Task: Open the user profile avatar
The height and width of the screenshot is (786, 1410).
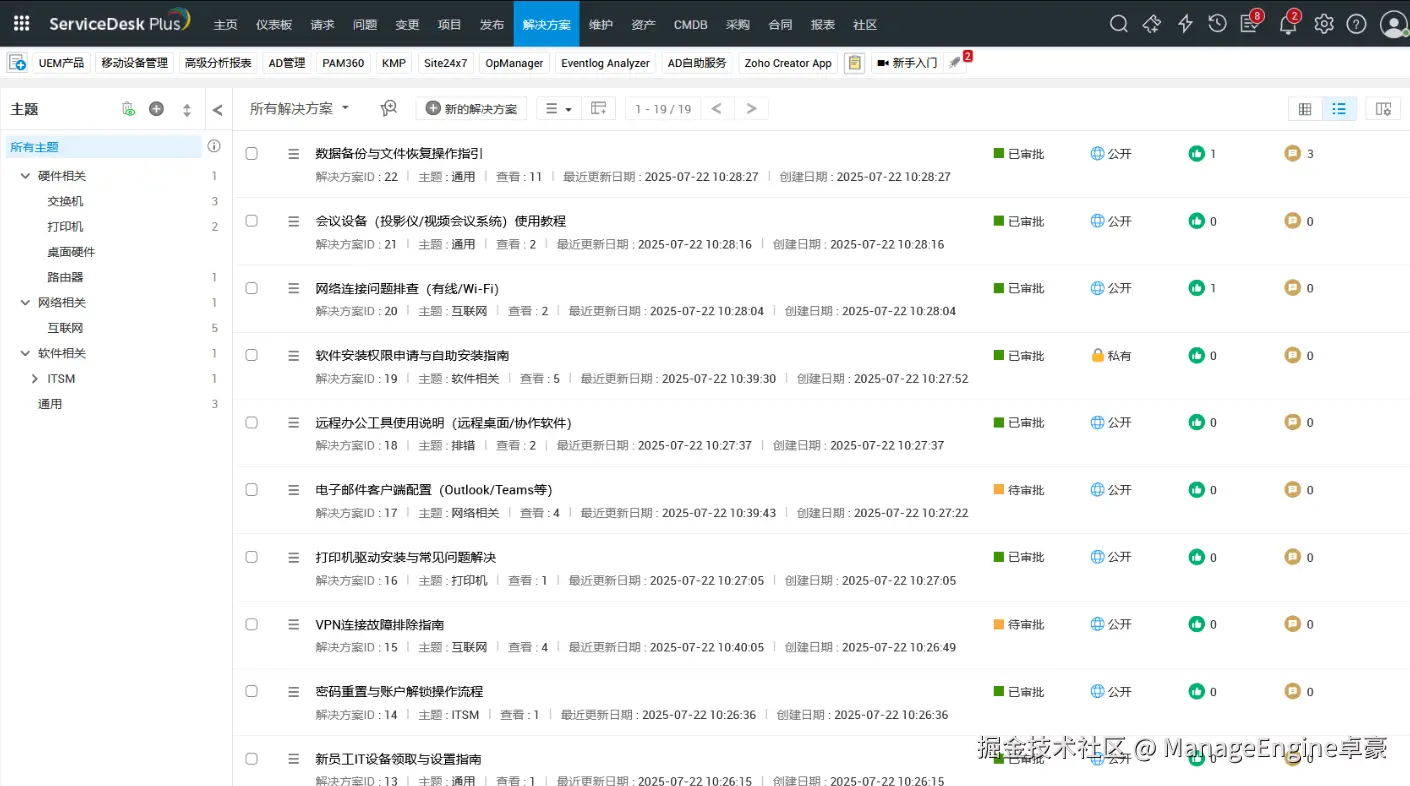Action: pyautogui.click(x=1393, y=24)
